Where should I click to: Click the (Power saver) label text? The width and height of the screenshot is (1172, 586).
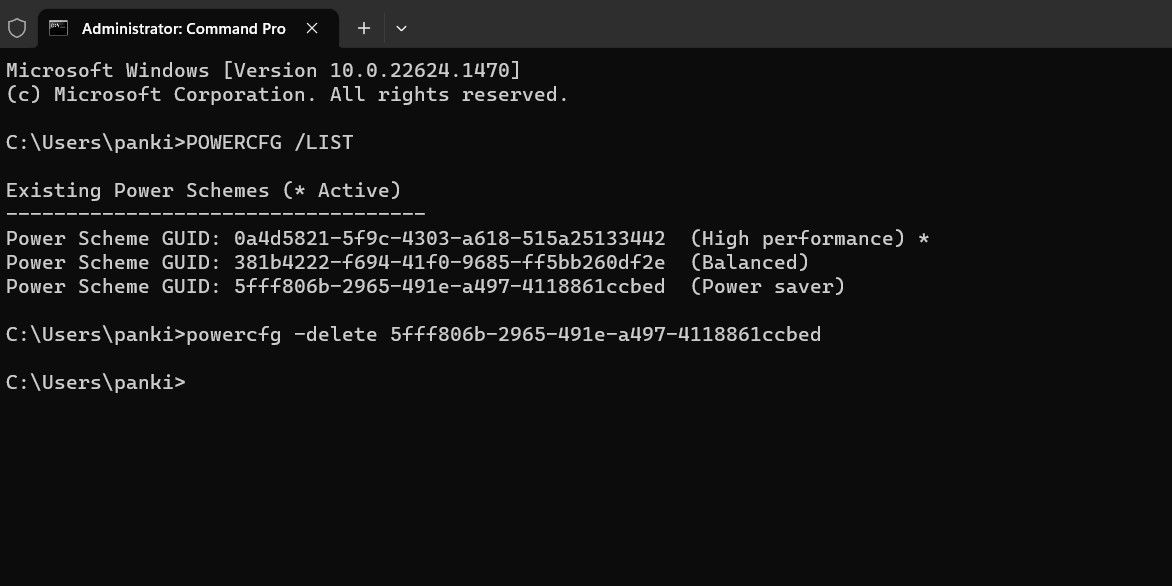pyautogui.click(x=766, y=286)
